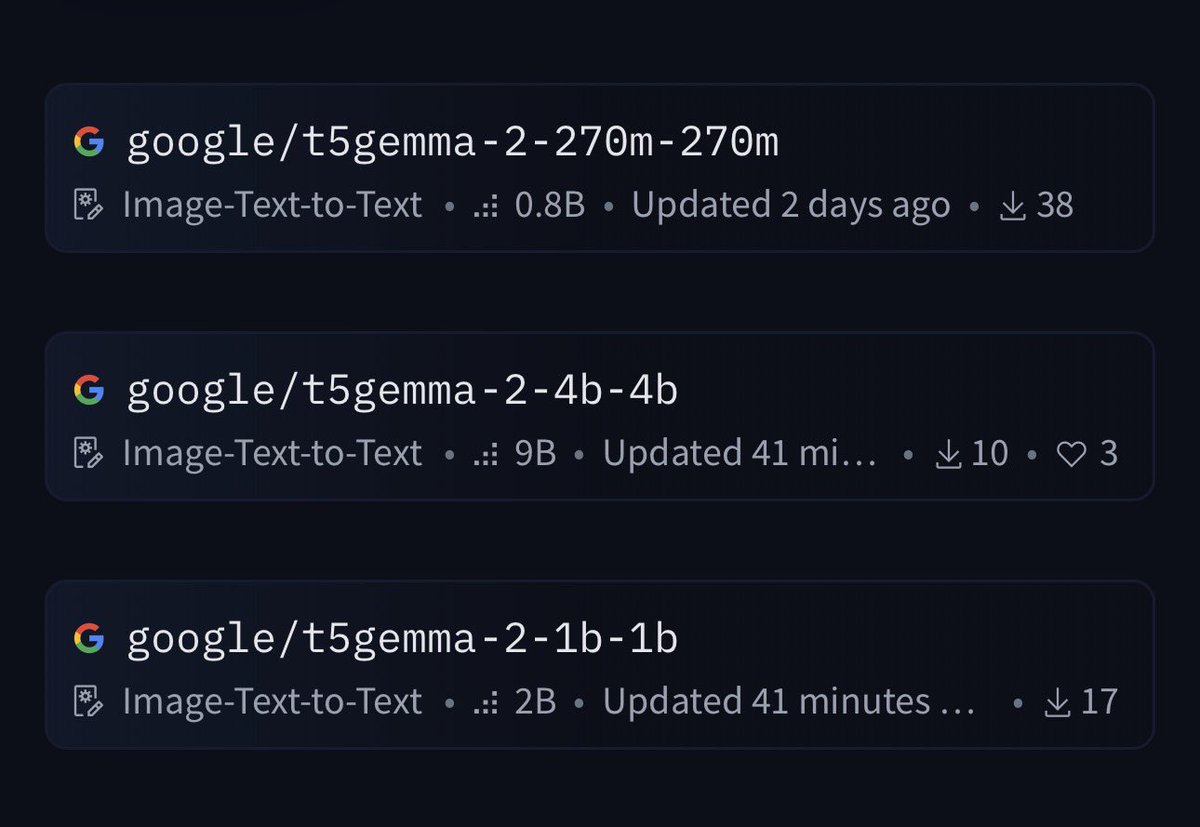Click the Google logo beside t5gemma-2-270m-270m
The image size is (1200, 827).
89,143
